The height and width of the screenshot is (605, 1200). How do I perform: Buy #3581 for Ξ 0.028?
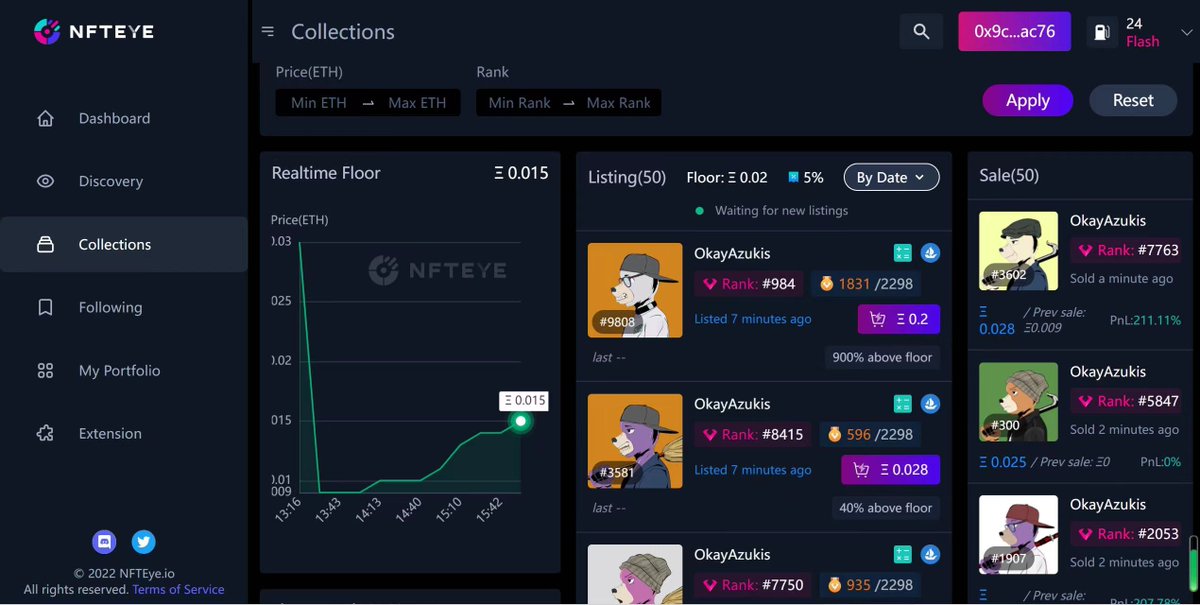click(x=891, y=470)
